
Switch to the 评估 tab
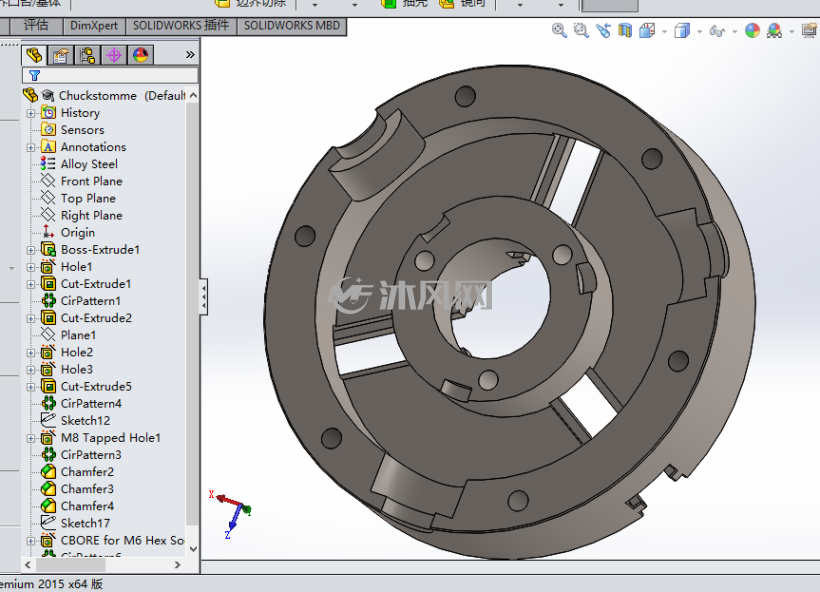click(36, 26)
